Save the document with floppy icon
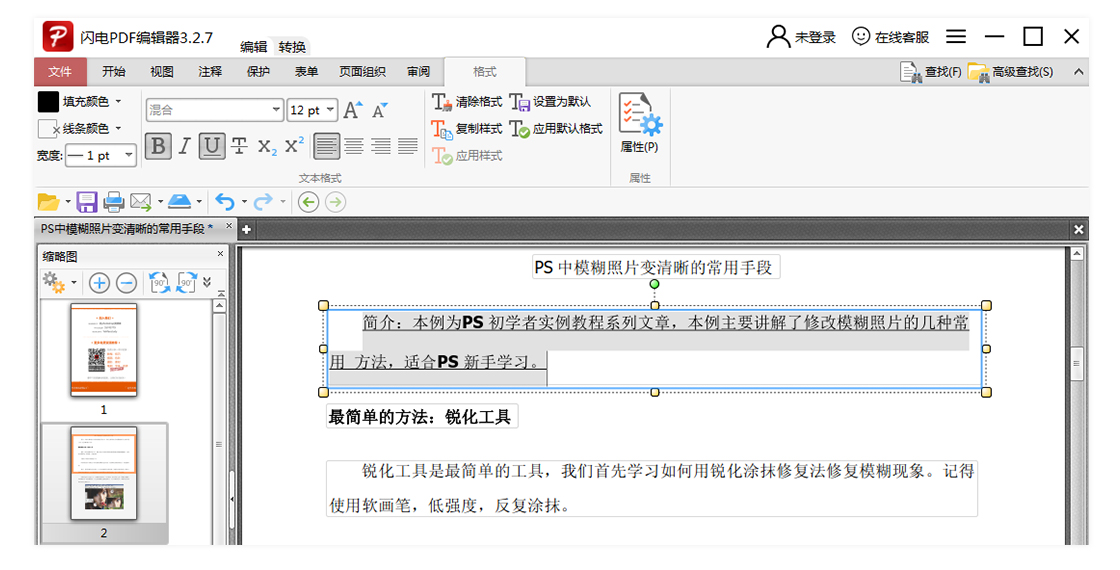Screen dimensions: 1120x570 click(86, 202)
